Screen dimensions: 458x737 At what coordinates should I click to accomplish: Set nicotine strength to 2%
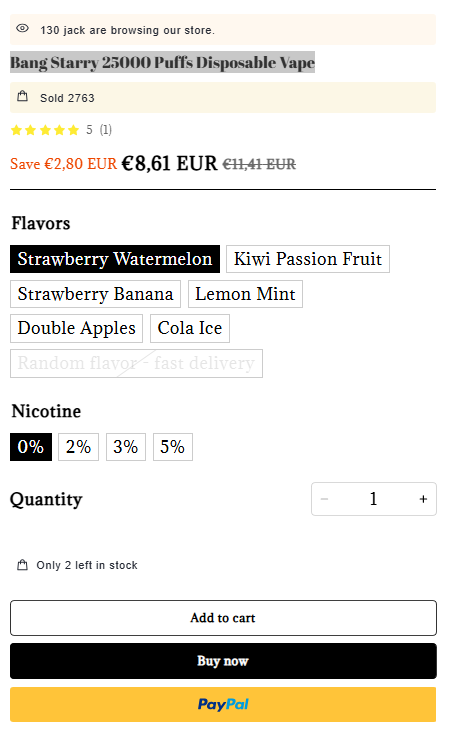[x=79, y=447]
